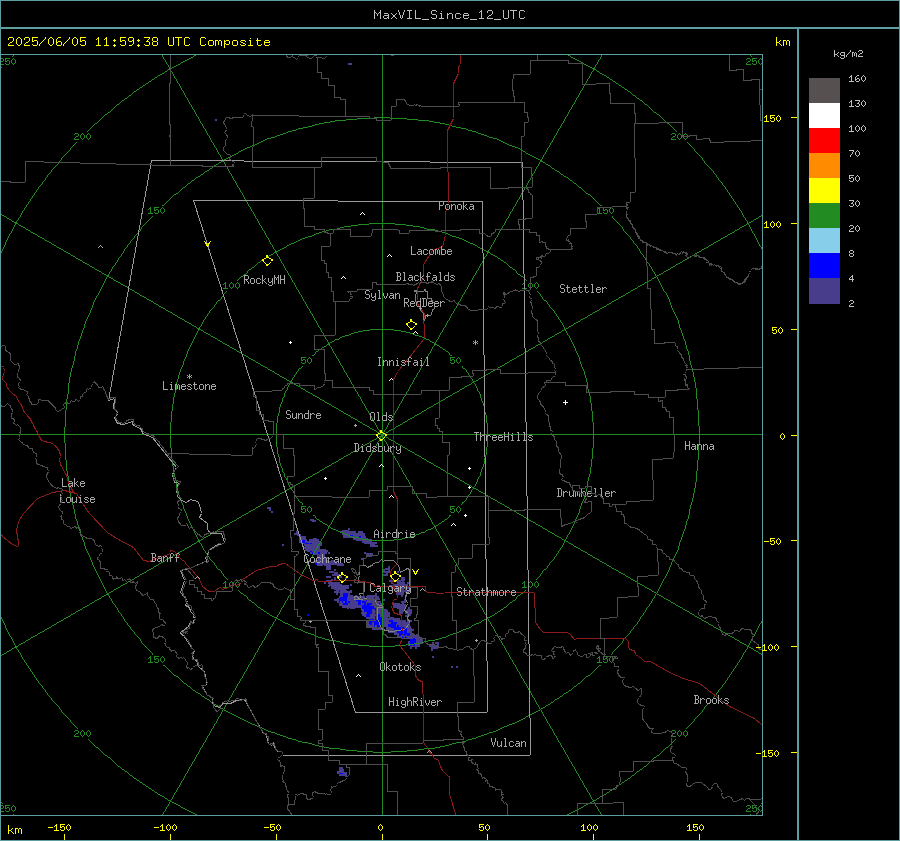Click the Vulcan town label
The height and width of the screenshot is (841, 900).
pos(508,743)
